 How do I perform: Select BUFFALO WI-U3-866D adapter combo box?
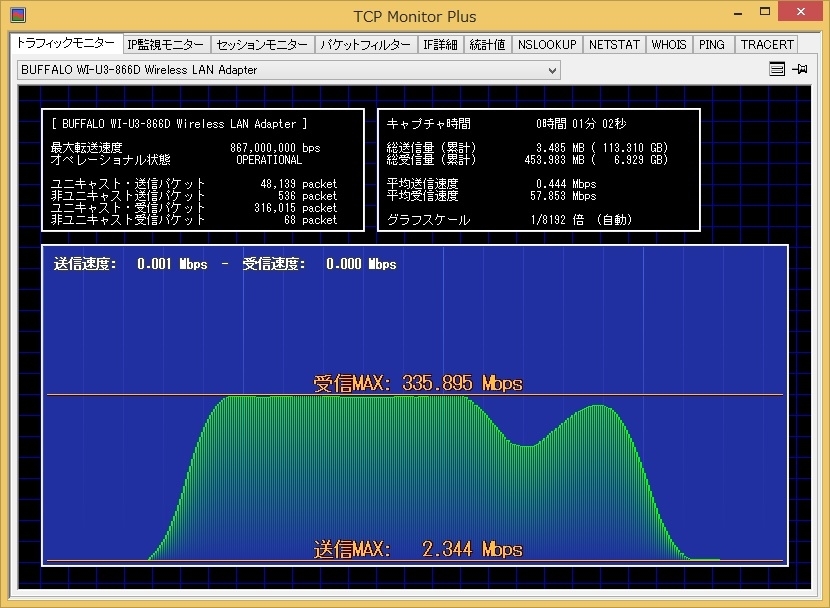click(288, 70)
